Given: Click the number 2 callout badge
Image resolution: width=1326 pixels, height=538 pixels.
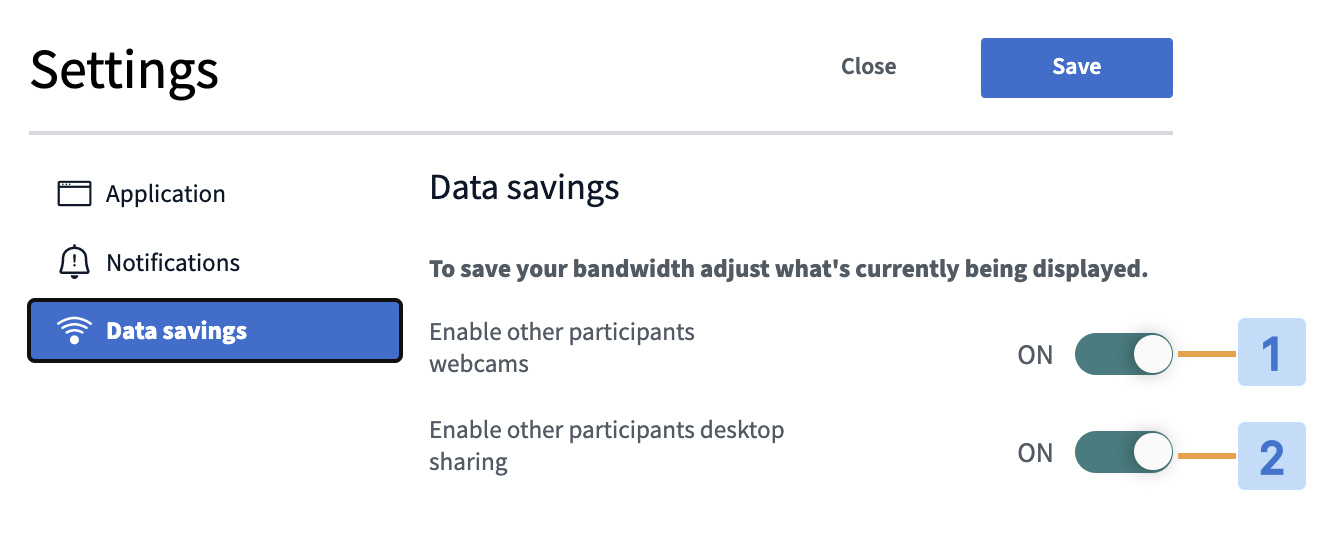Looking at the screenshot, I should pyautogui.click(x=1272, y=456).
